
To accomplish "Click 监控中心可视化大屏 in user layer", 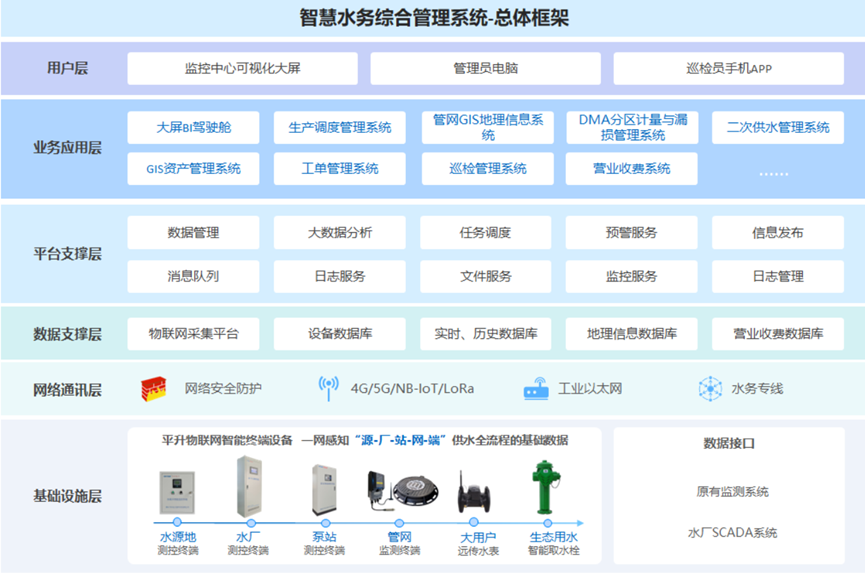I will tap(242, 68).
